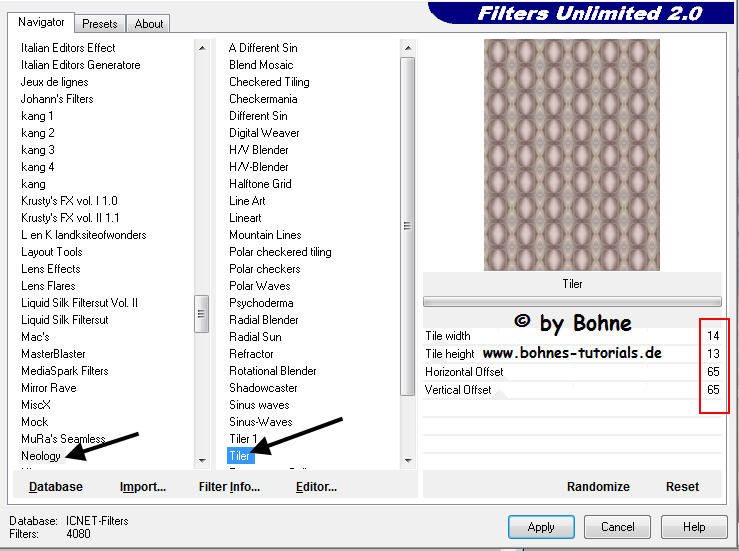Open the Filter Info... dialog

coord(229,487)
